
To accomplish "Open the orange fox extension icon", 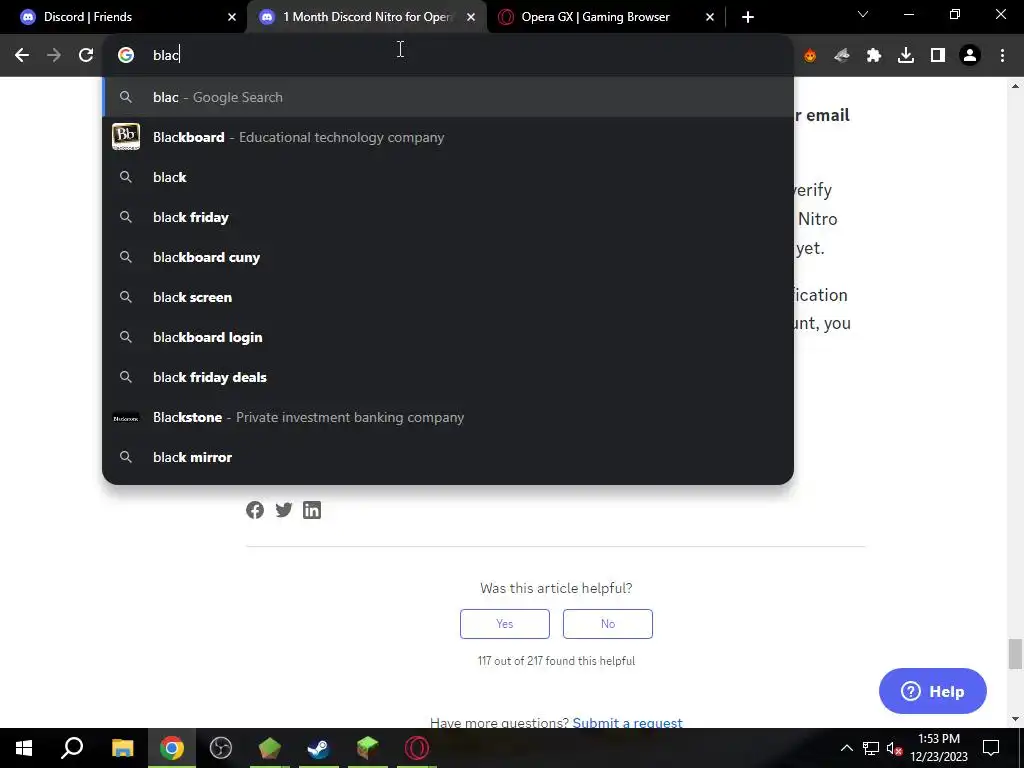I will (810, 56).
